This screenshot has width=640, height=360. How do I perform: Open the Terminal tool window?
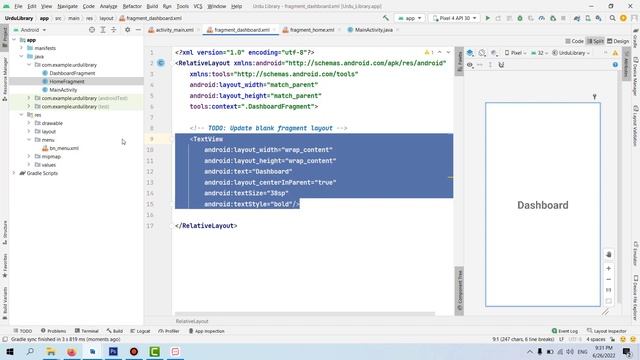point(87,331)
